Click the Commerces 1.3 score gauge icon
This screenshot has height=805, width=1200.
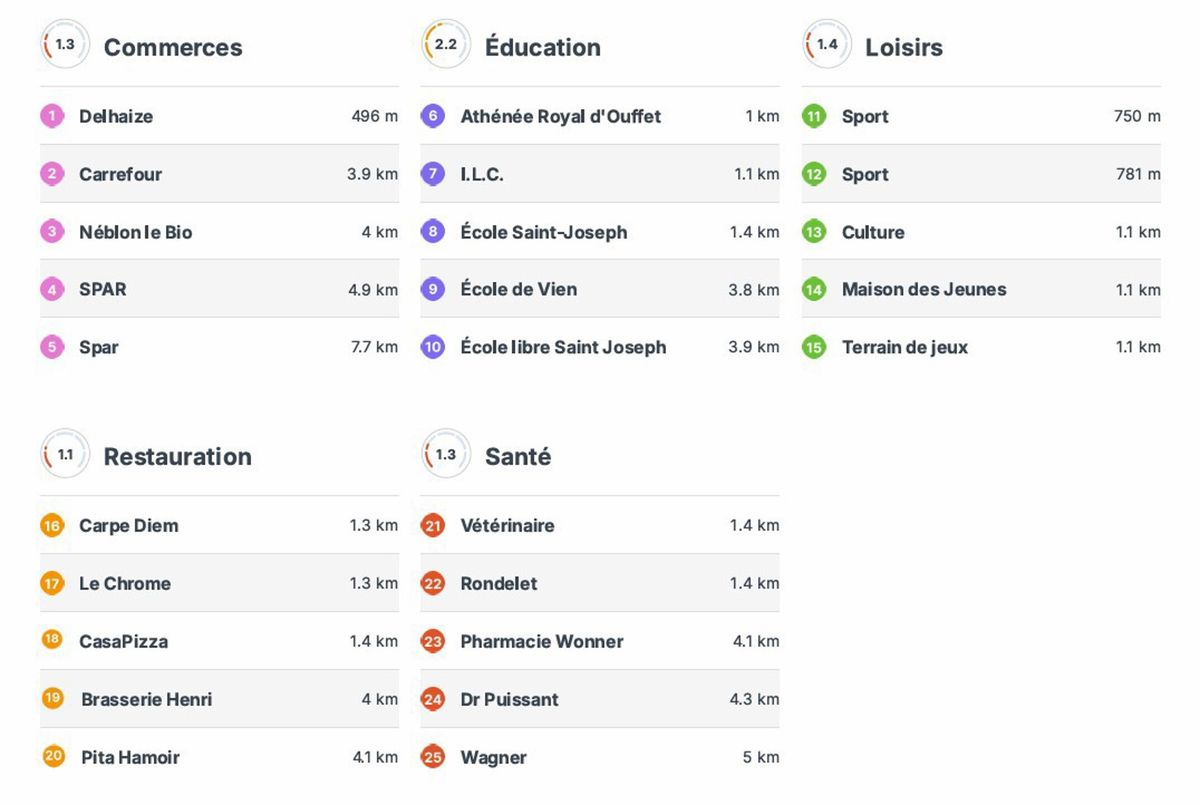pos(64,45)
